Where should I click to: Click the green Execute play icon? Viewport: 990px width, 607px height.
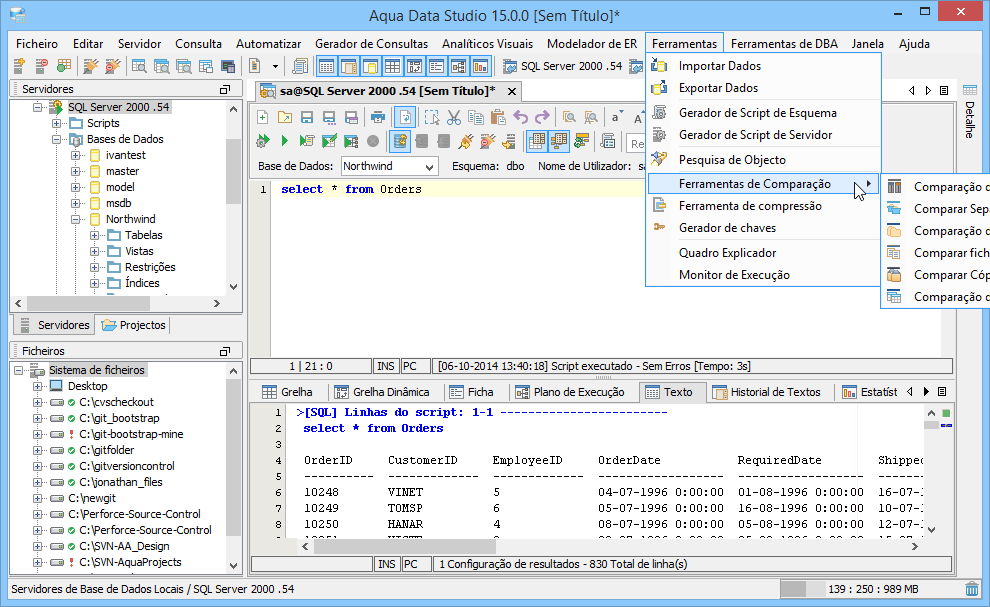coord(284,141)
